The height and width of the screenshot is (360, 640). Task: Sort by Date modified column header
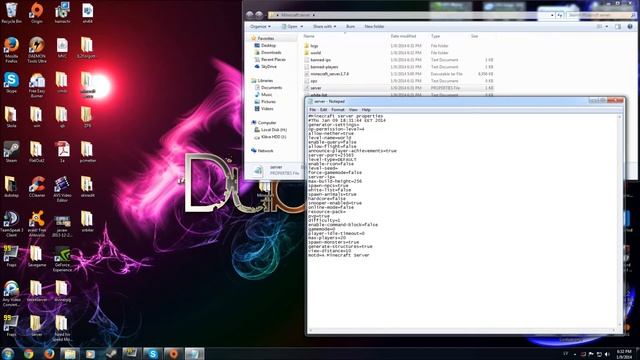pyautogui.click(x=403, y=36)
